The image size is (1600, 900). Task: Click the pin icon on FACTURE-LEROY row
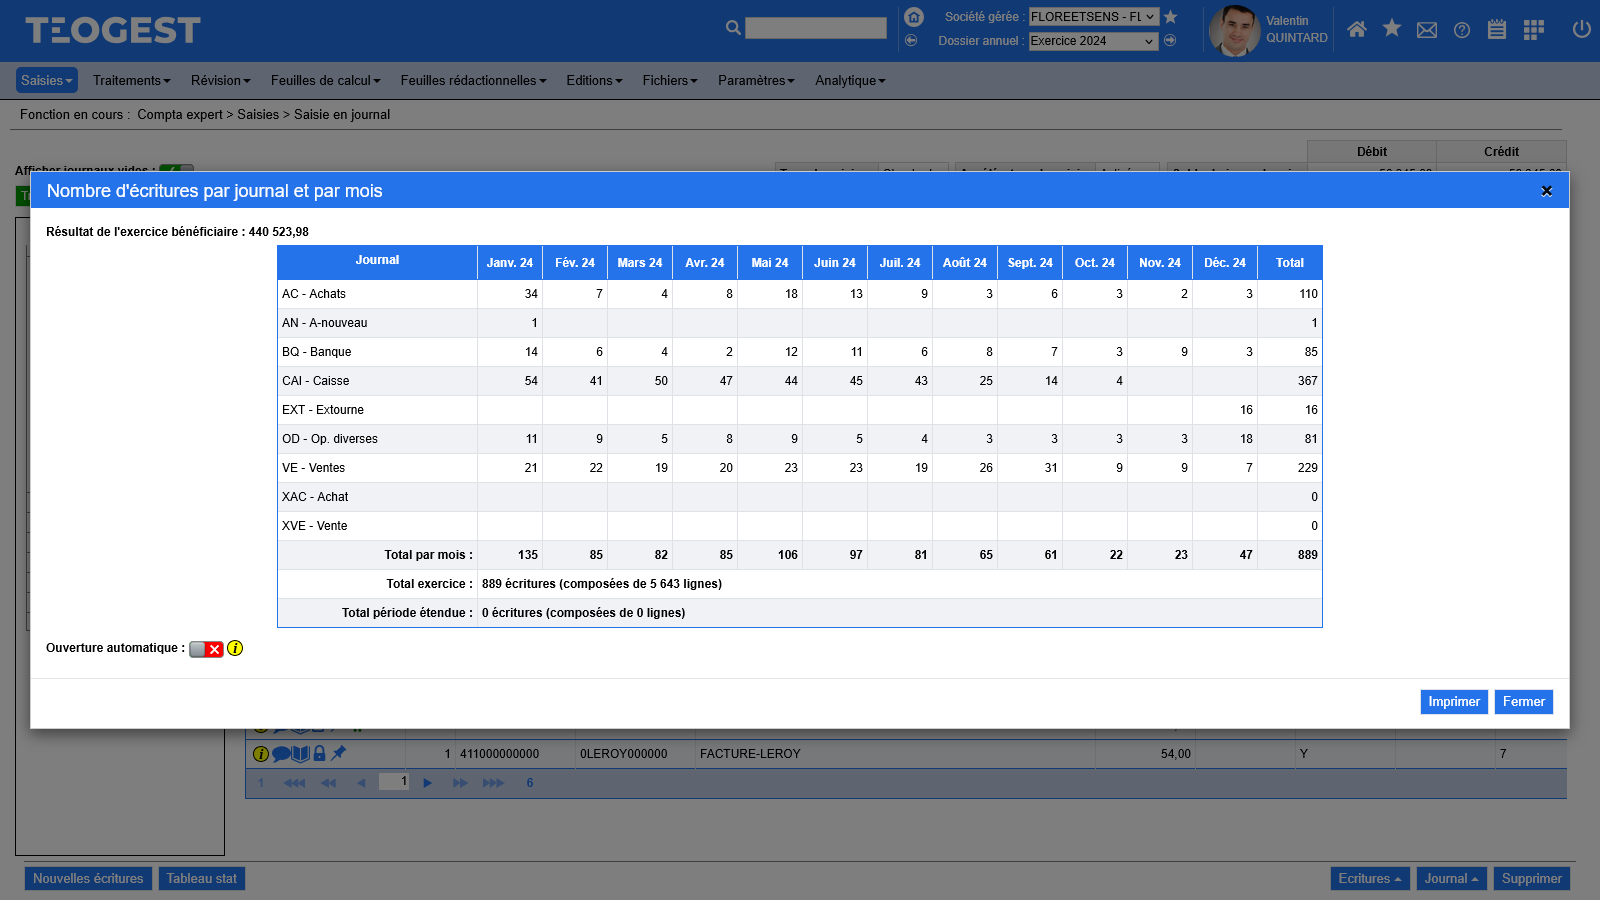[x=339, y=753]
